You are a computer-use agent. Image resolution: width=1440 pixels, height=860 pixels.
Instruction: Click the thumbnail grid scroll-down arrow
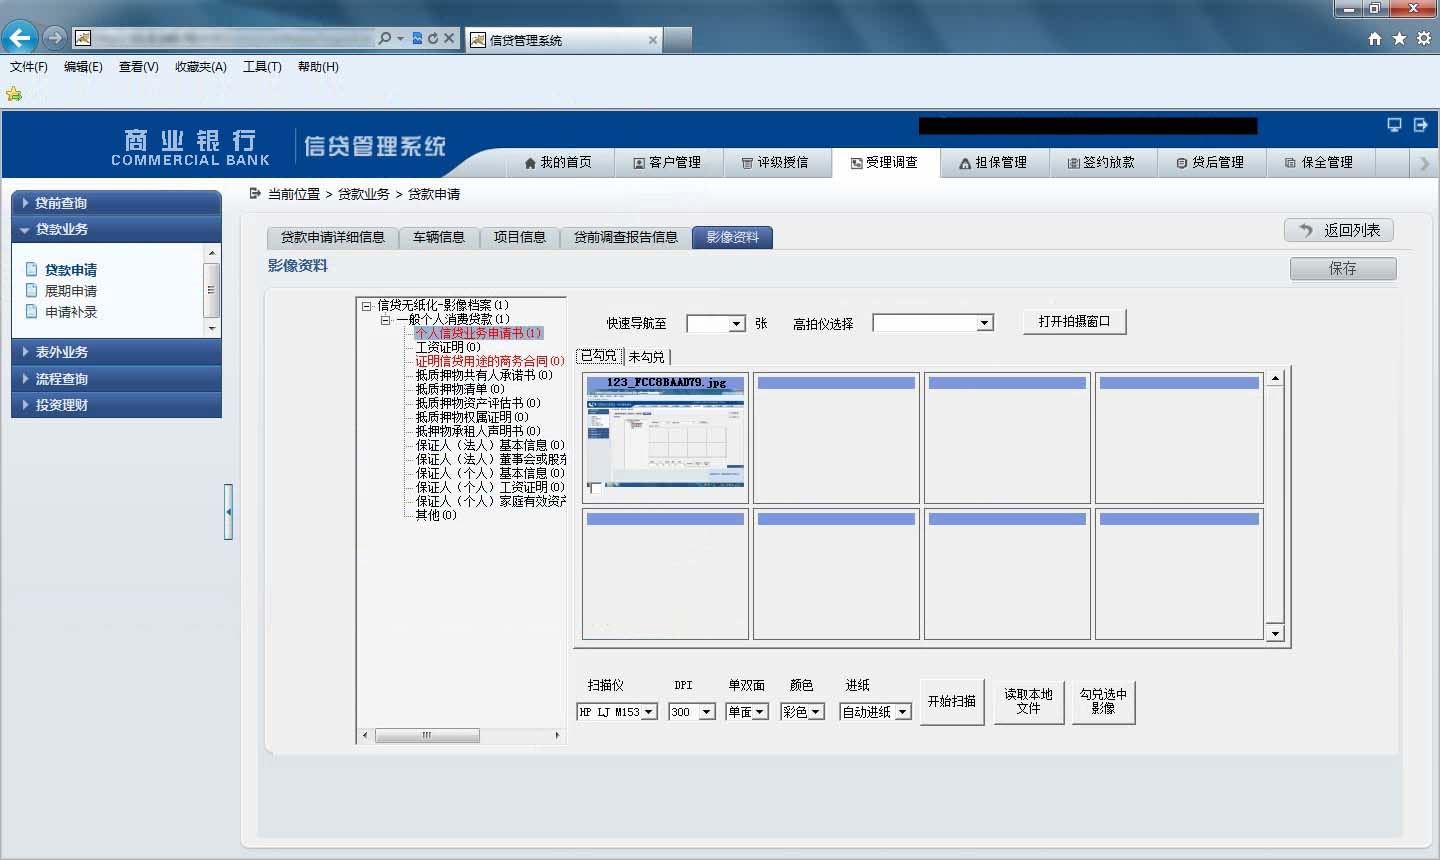pyautogui.click(x=1275, y=634)
